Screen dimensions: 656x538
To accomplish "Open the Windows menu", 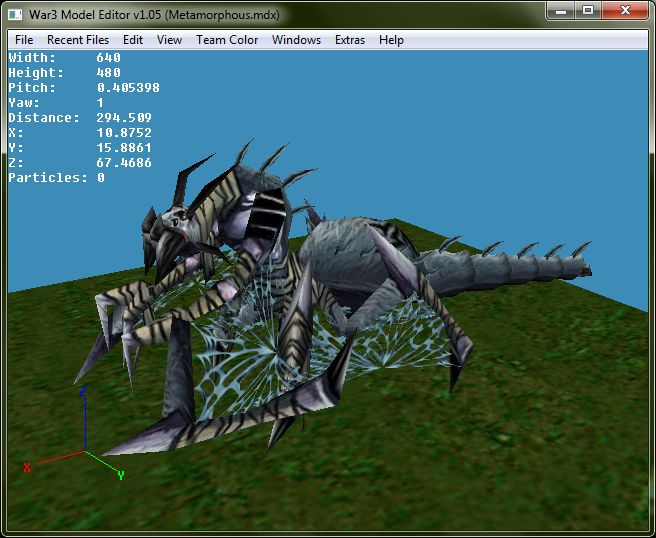I will click(296, 40).
